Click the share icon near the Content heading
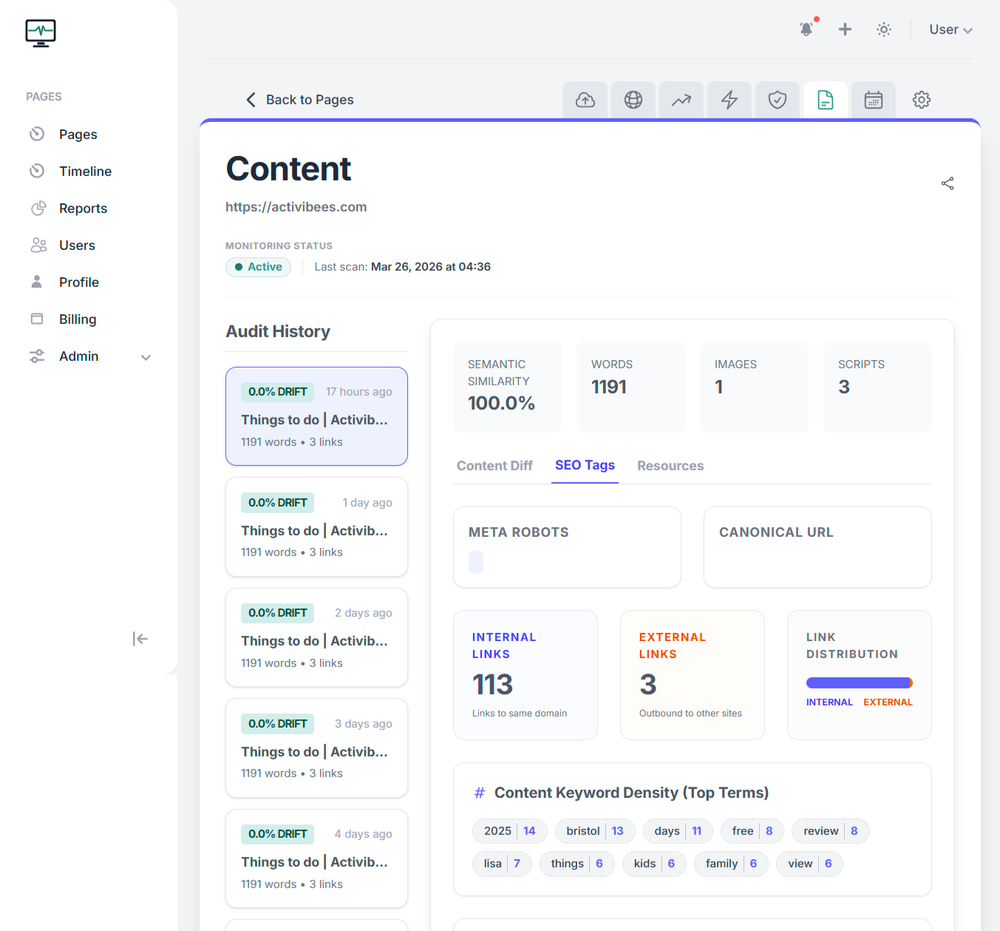This screenshot has width=1000, height=931. [947, 183]
